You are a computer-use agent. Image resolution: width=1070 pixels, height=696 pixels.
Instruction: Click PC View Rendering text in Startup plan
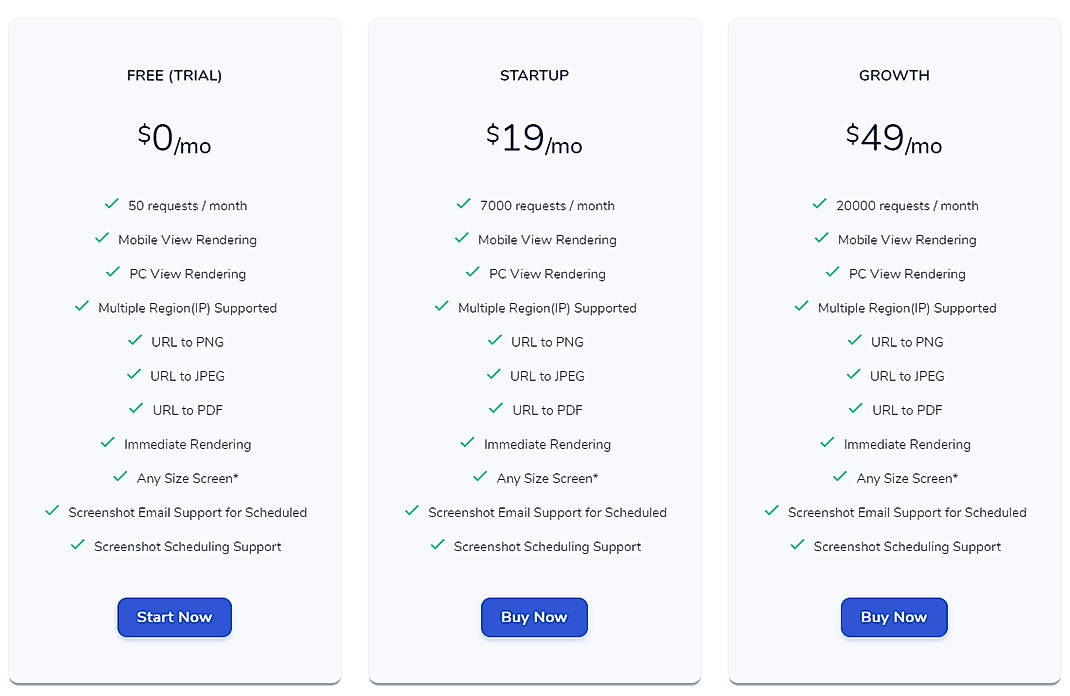[x=546, y=273]
